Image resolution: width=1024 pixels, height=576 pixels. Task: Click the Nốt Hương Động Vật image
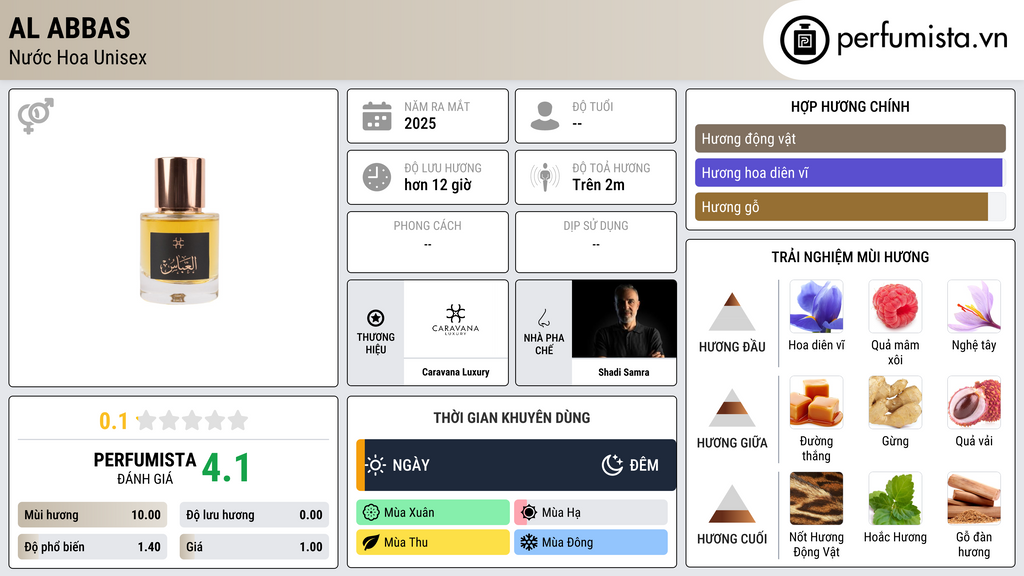(816, 498)
